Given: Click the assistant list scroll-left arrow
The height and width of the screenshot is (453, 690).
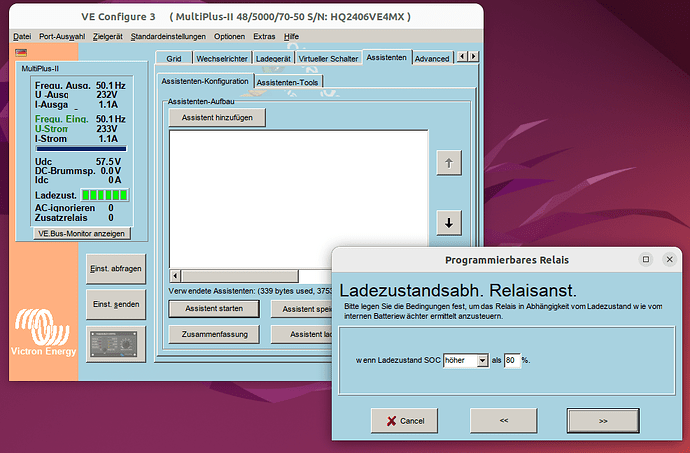Looking at the screenshot, I should tap(175, 276).
